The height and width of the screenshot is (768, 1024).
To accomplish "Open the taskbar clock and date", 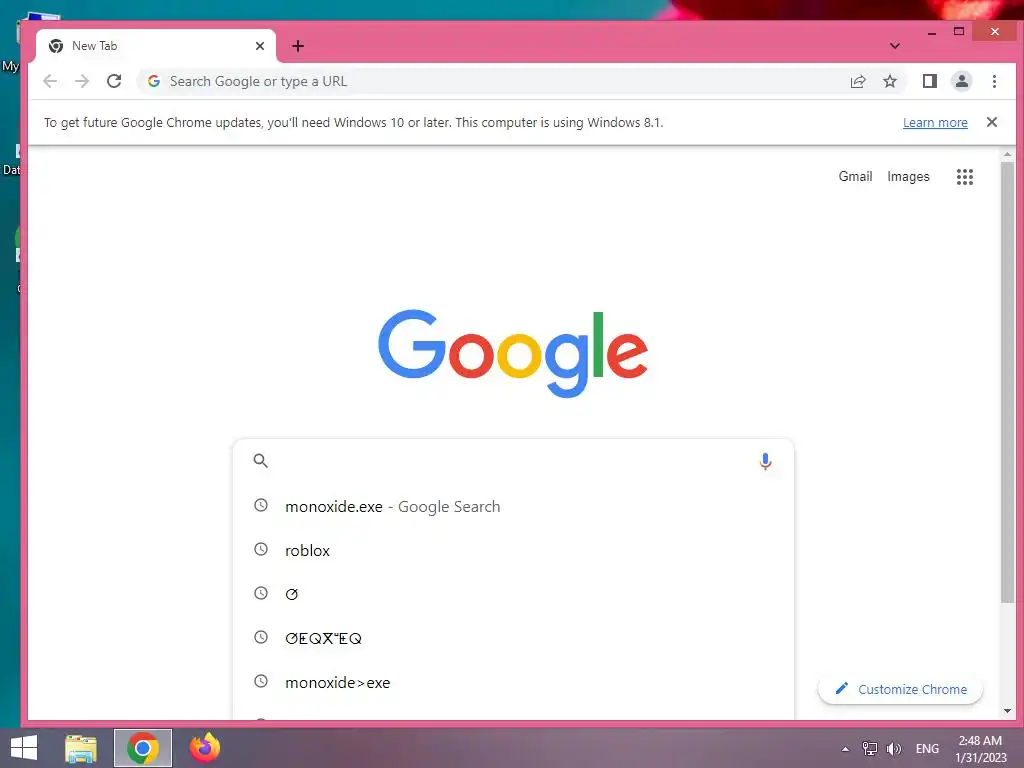I will point(980,748).
